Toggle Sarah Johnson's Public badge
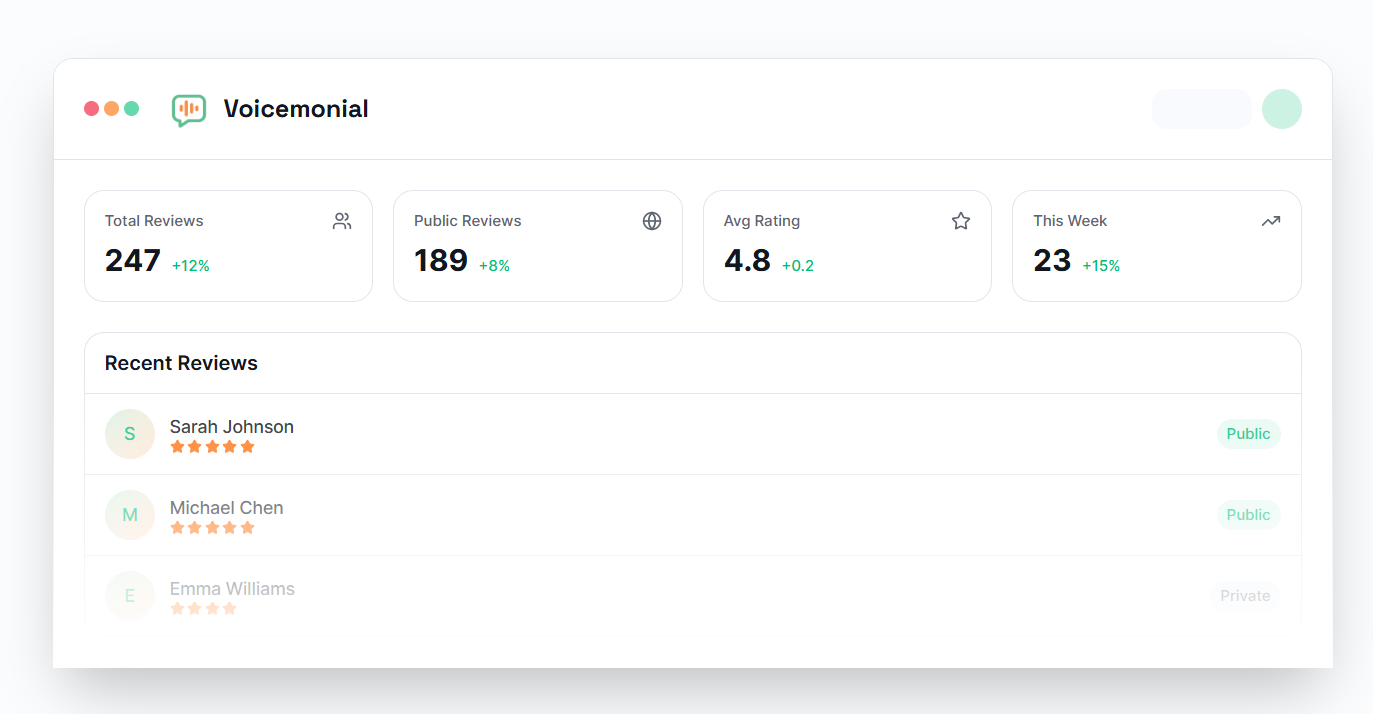The height and width of the screenshot is (714, 1373). pyautogui.click(x=1248, y=433)
